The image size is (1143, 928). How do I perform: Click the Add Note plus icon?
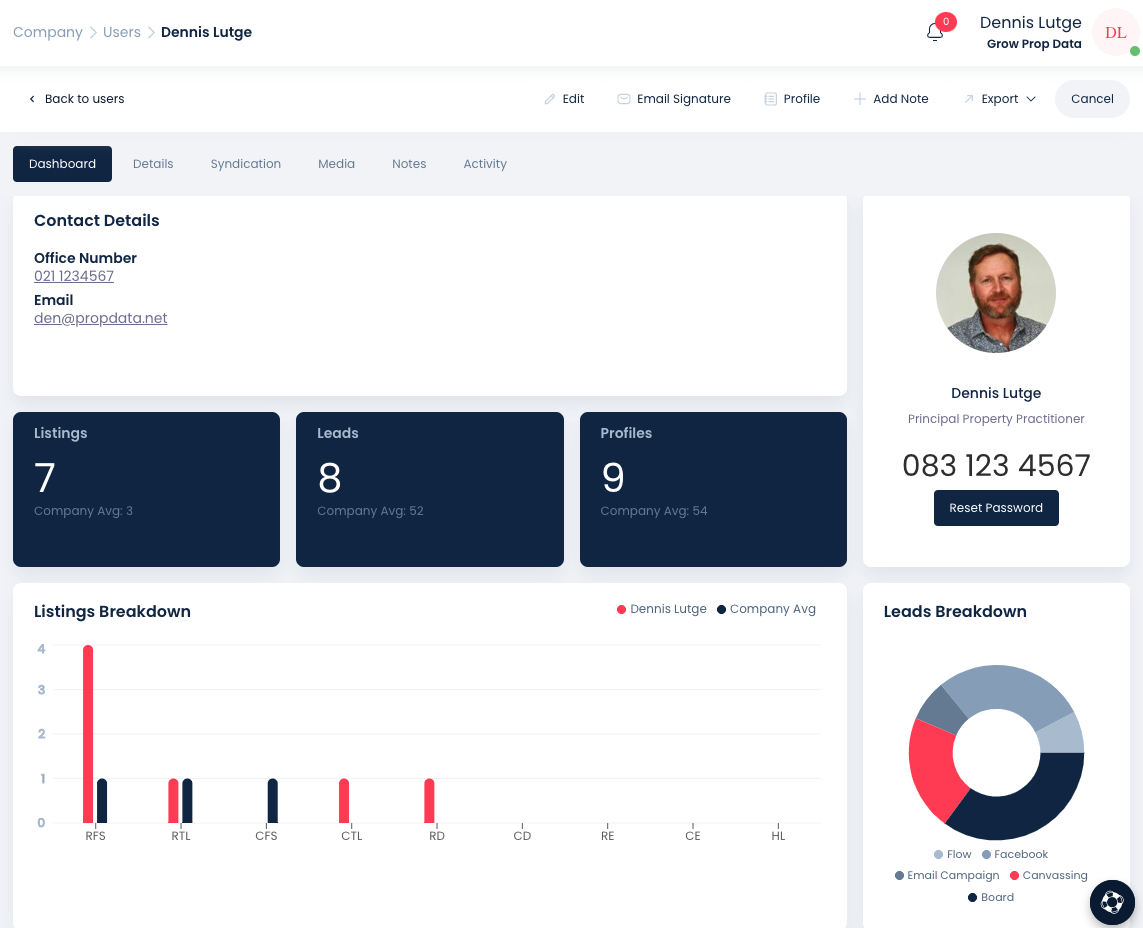(859, 99)
